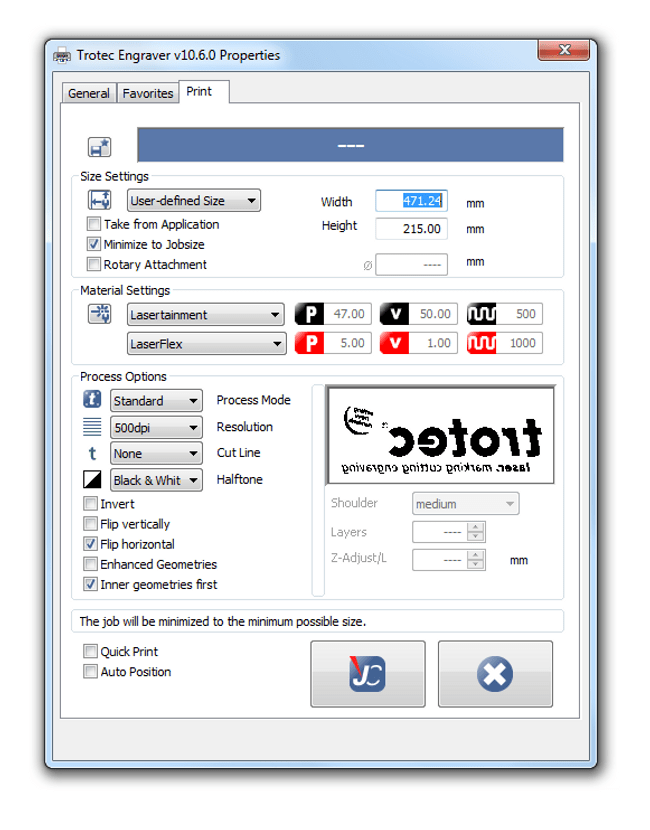Enable Take from Application checkbox
This screenshot has height=830, width=650.
pos(94,224)
